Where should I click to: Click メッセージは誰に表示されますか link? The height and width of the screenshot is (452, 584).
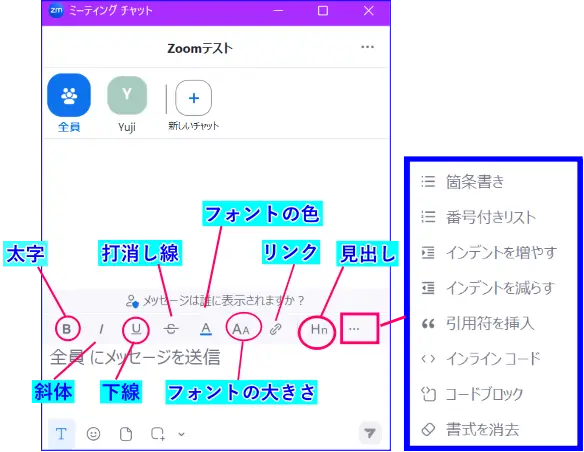coord(215,300)
